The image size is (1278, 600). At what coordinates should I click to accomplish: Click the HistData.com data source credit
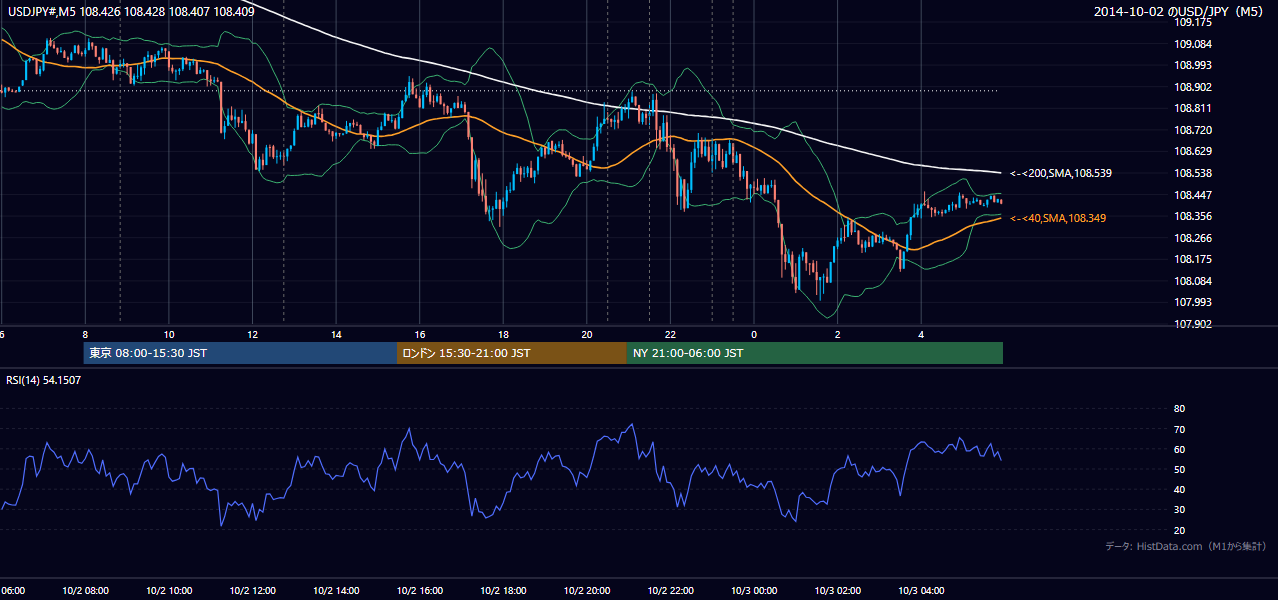pos(1186,546)
